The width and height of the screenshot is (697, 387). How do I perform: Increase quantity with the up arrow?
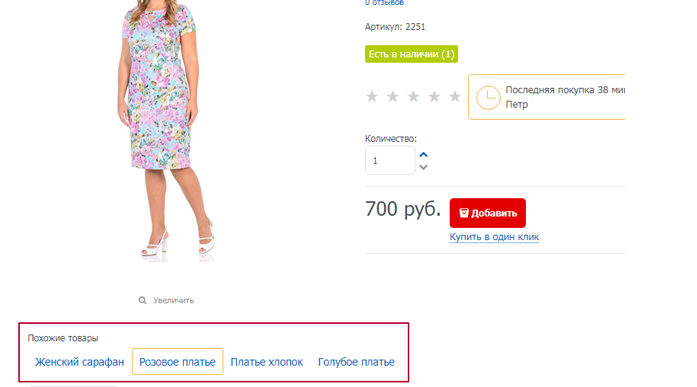click(424, 155)
